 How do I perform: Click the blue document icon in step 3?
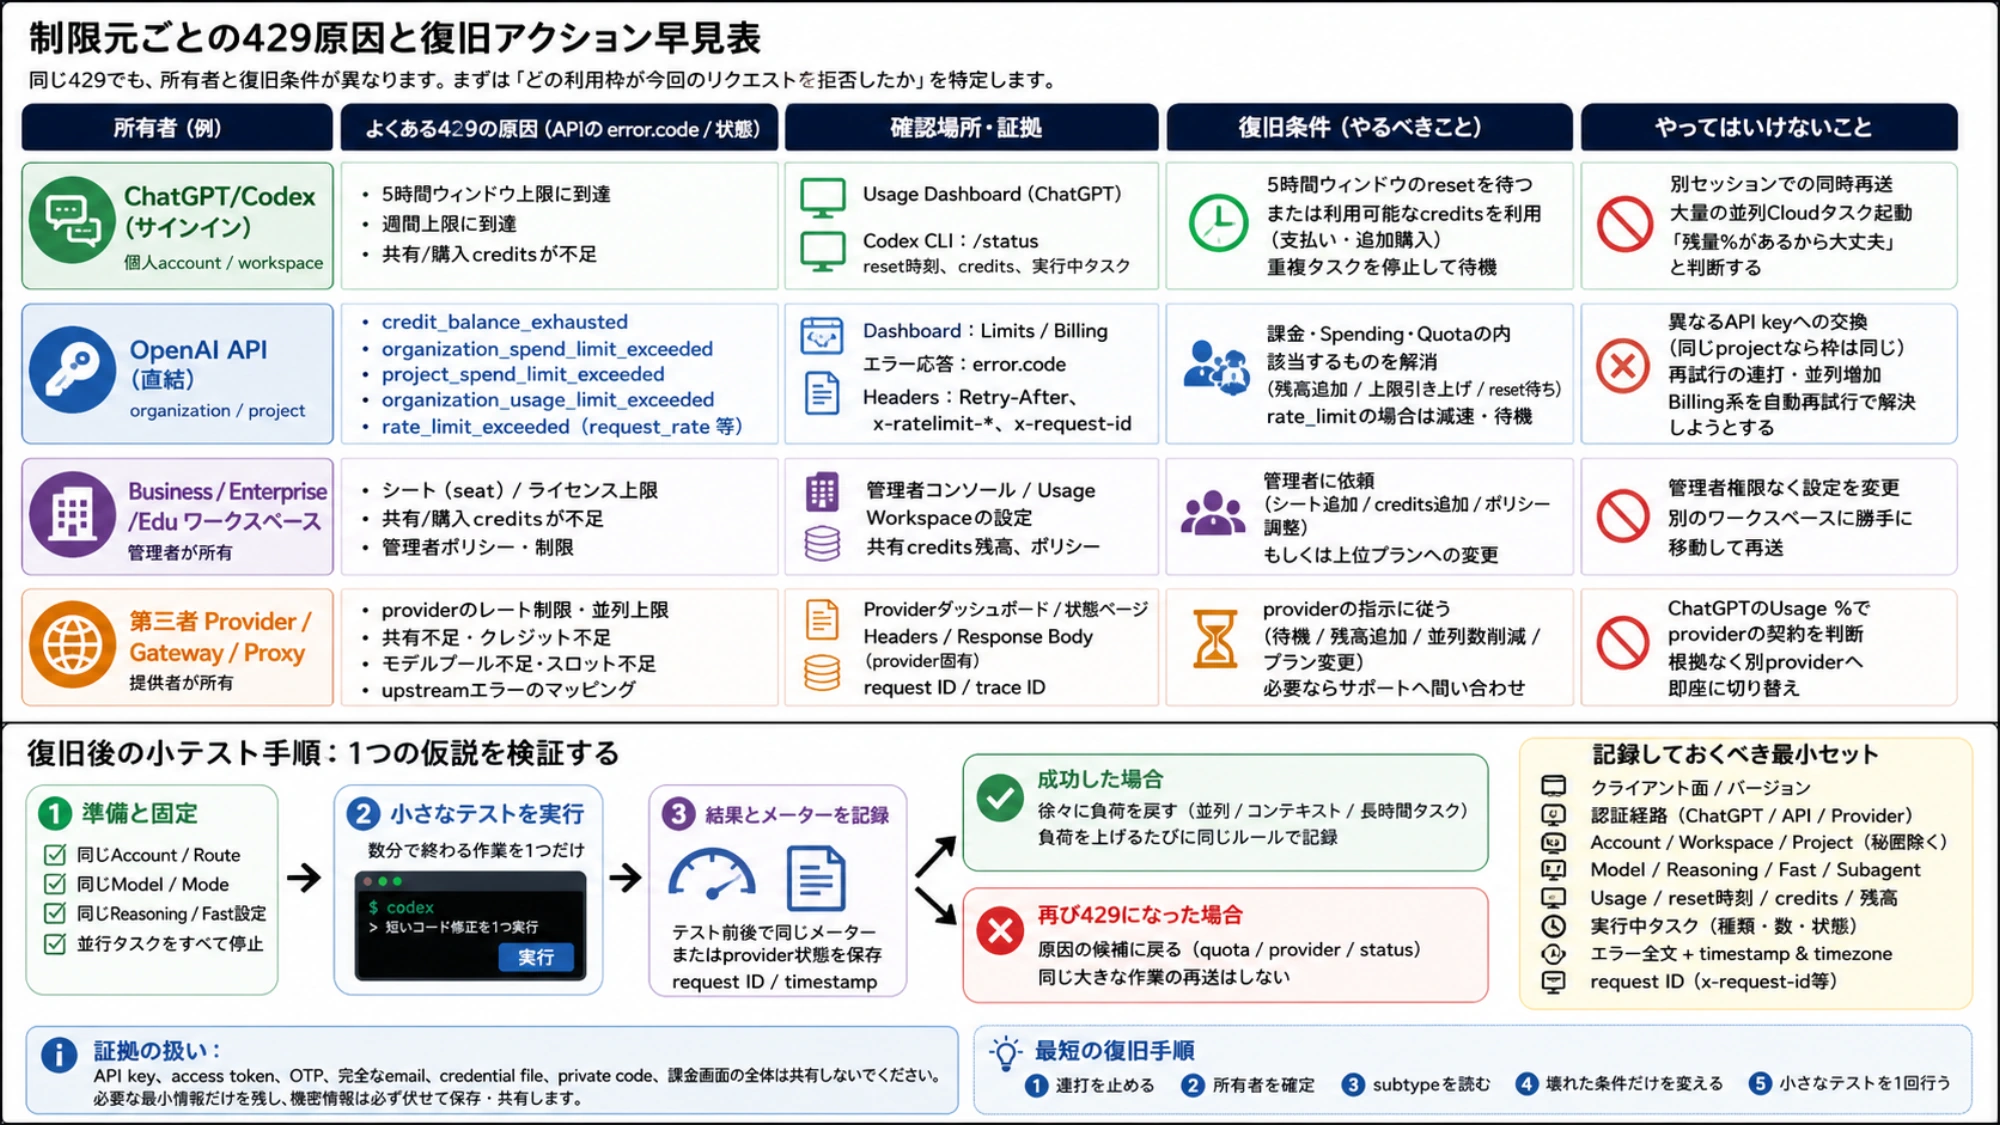[816, 878]
